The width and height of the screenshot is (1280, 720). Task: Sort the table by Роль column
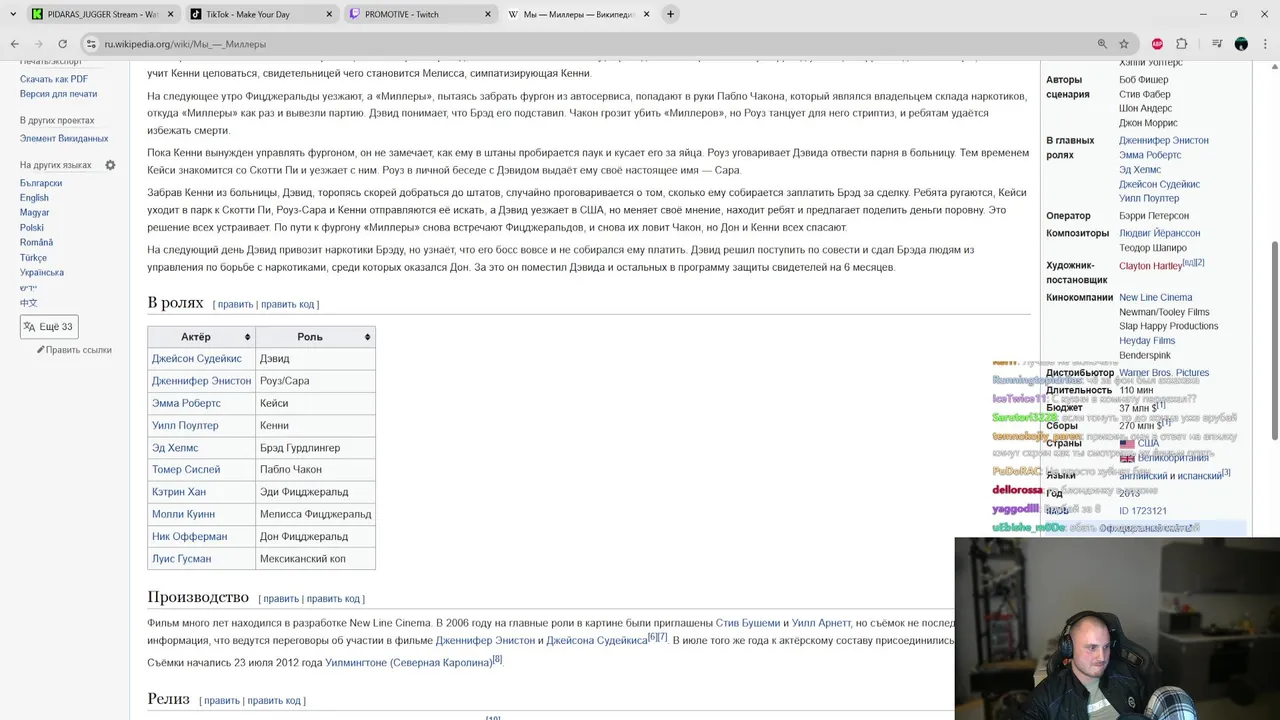(x=368, y=337)
